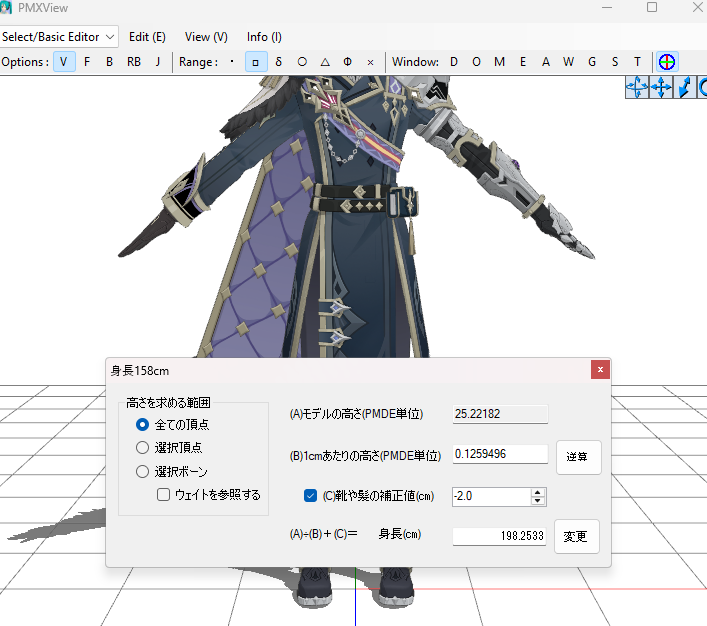Toggle the RB rigid body option
This screenshot has width=707, height=626.
point(133,62)
